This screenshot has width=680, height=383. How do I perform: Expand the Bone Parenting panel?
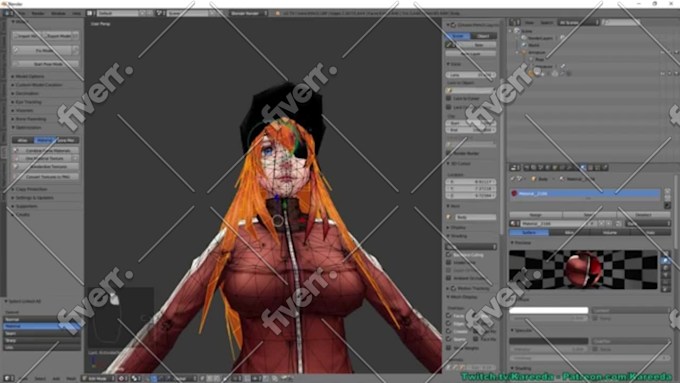click(30, 119)
